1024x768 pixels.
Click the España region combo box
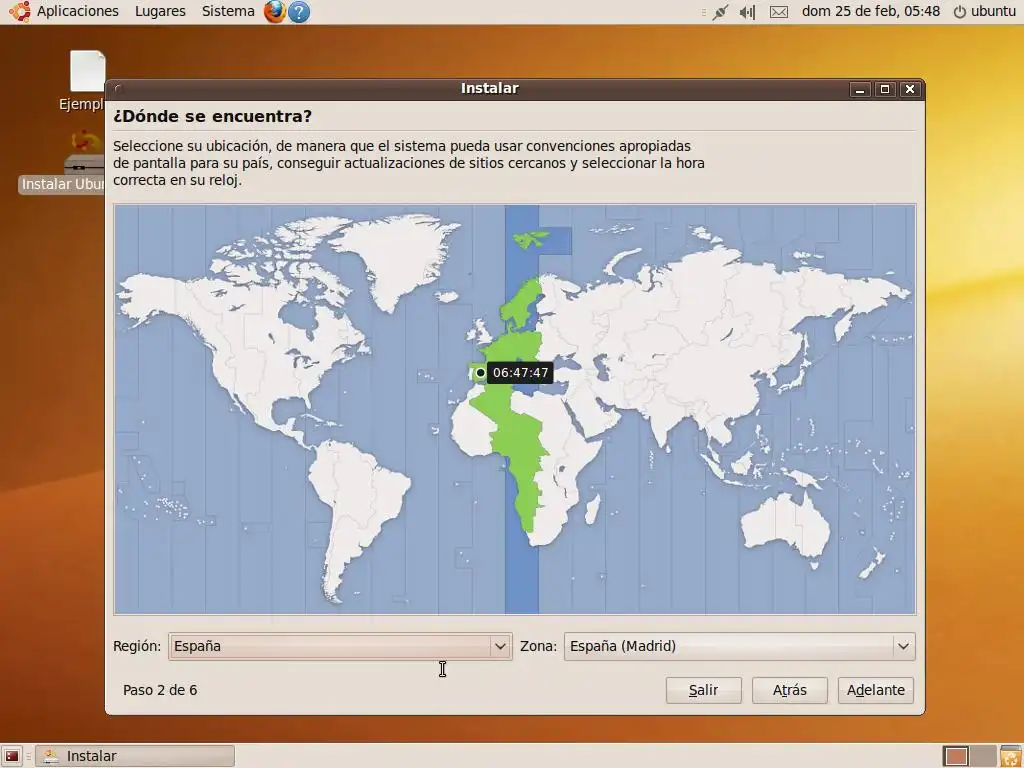click(x=340, y=647)
